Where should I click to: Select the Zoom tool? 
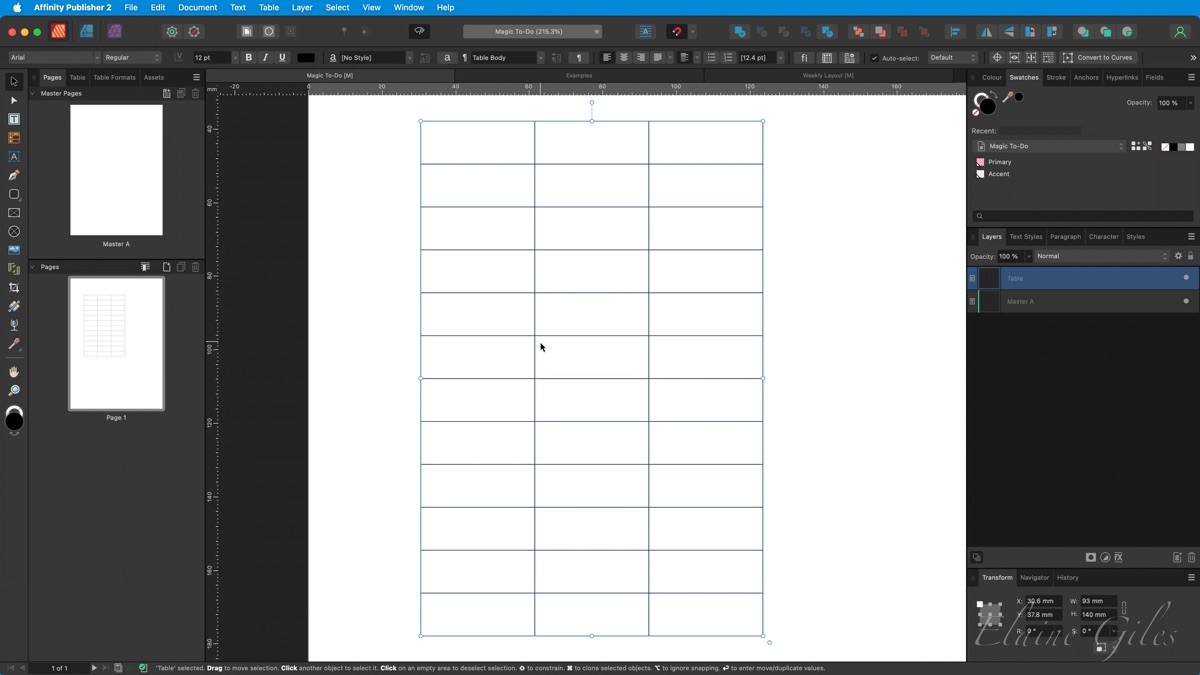14,391
